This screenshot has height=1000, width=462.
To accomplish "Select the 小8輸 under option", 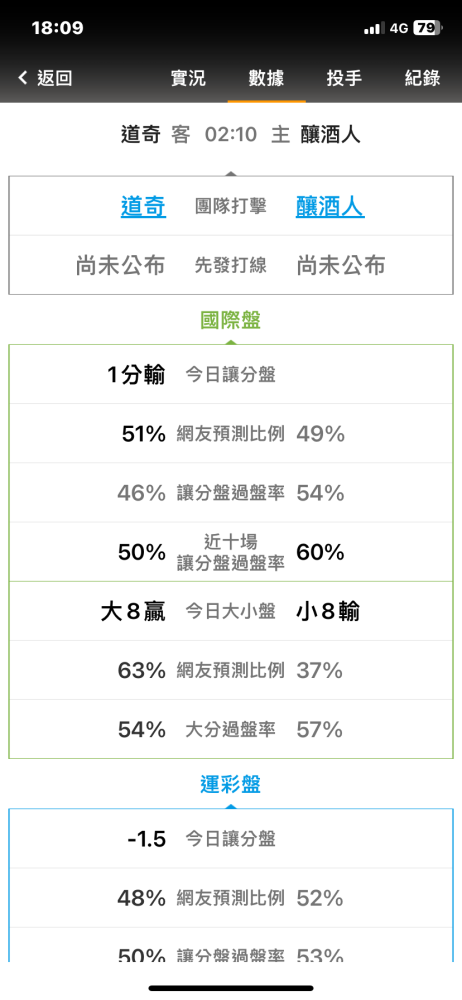I will pos(328,612).
